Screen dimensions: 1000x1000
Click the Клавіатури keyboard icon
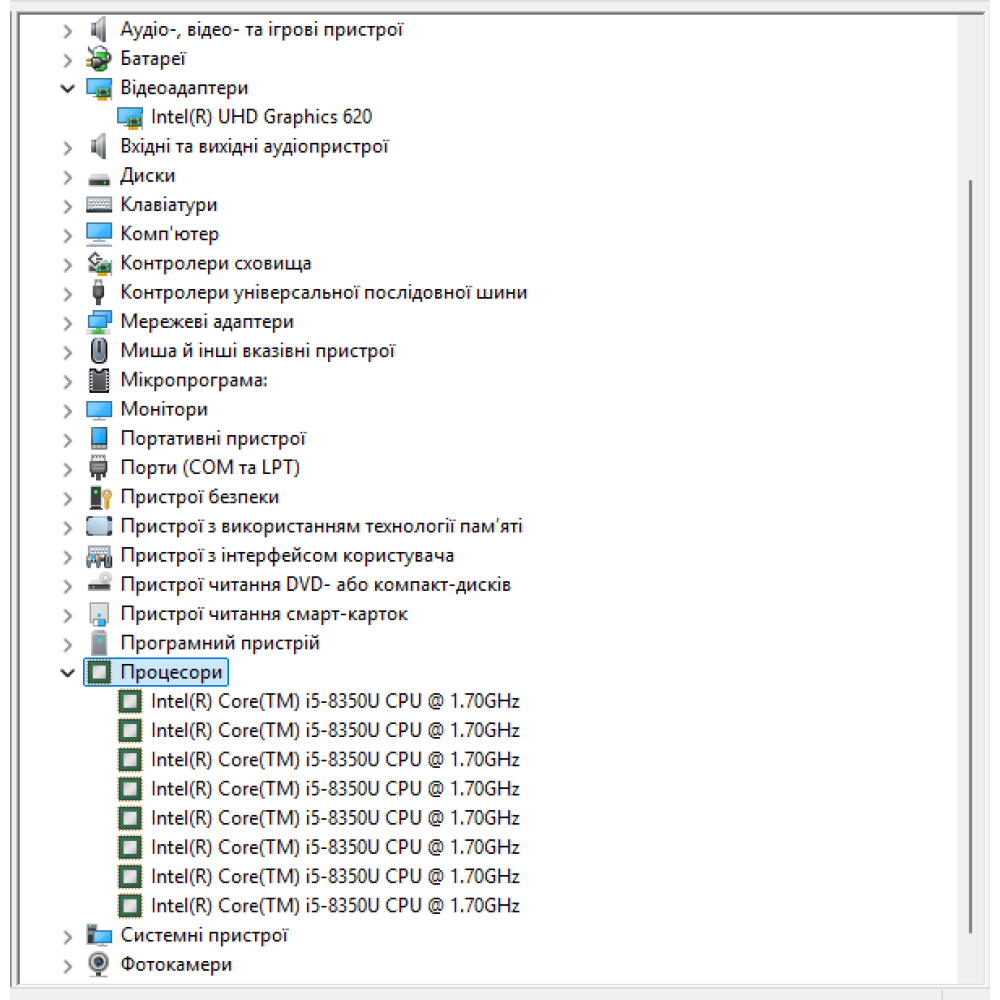pos(99,205)
